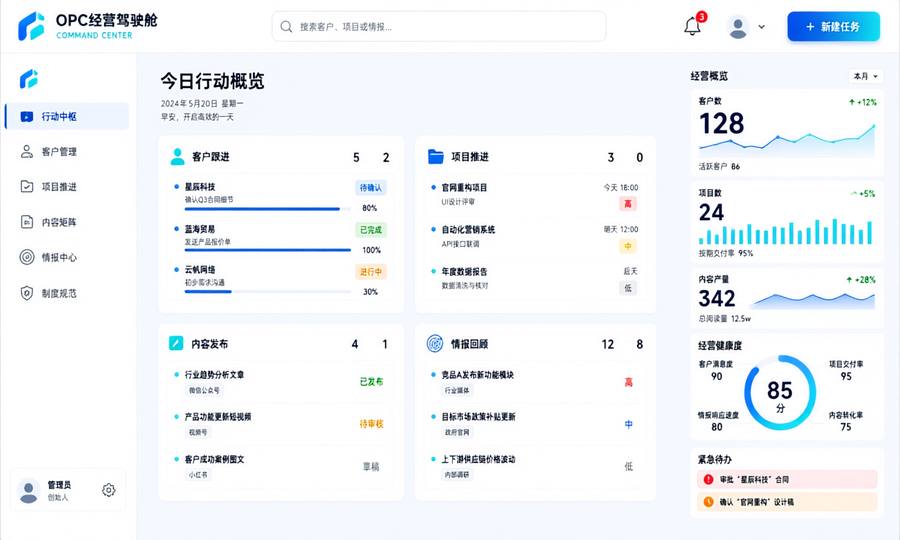The width and height of the screenshot is (900, 540).
Task: Click the 85分 health score ring
Action: 780,393
